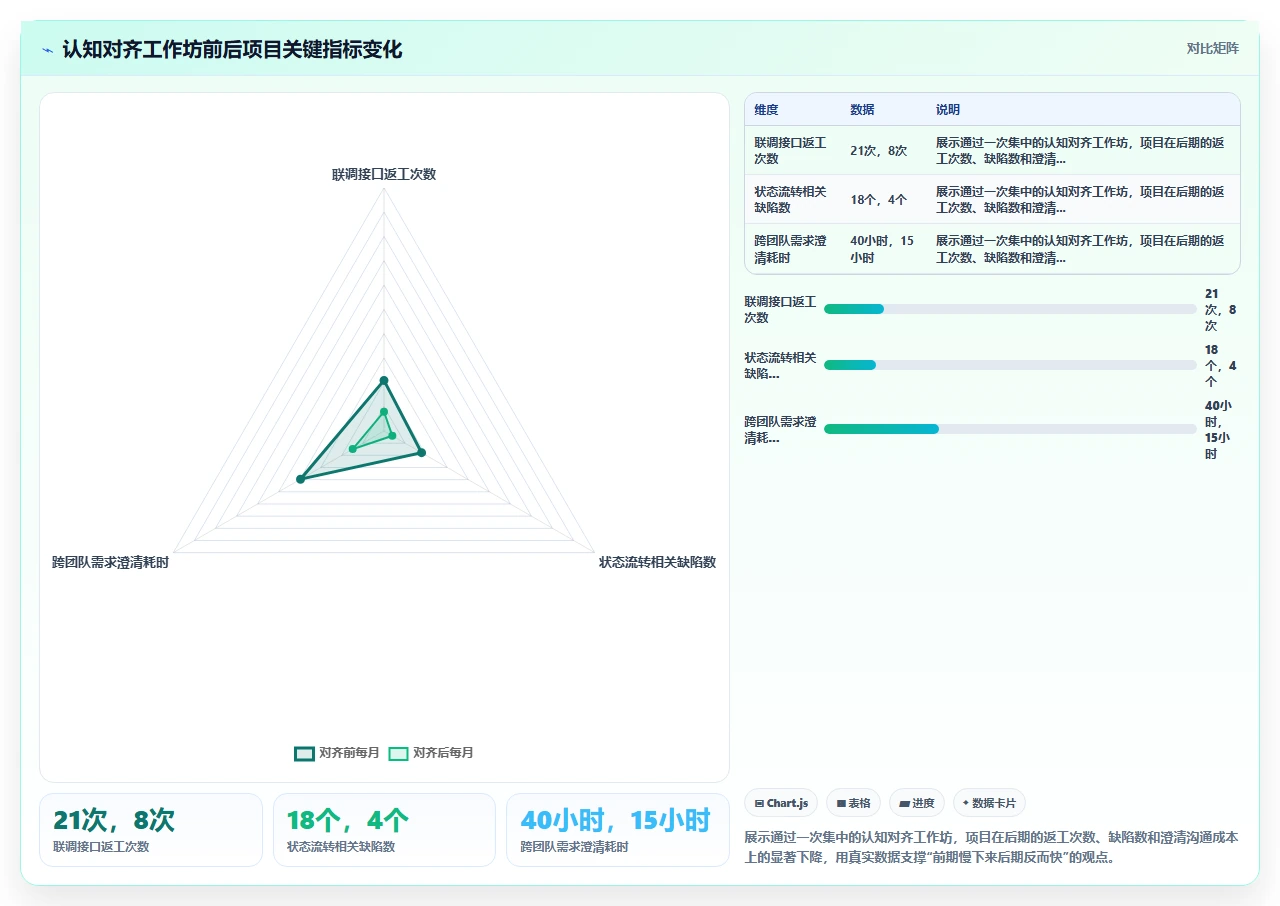Viewport: 1280px width, 906px height.
Task: Click the 对比矩阵 label at top right
Action: pos(1212,48)
